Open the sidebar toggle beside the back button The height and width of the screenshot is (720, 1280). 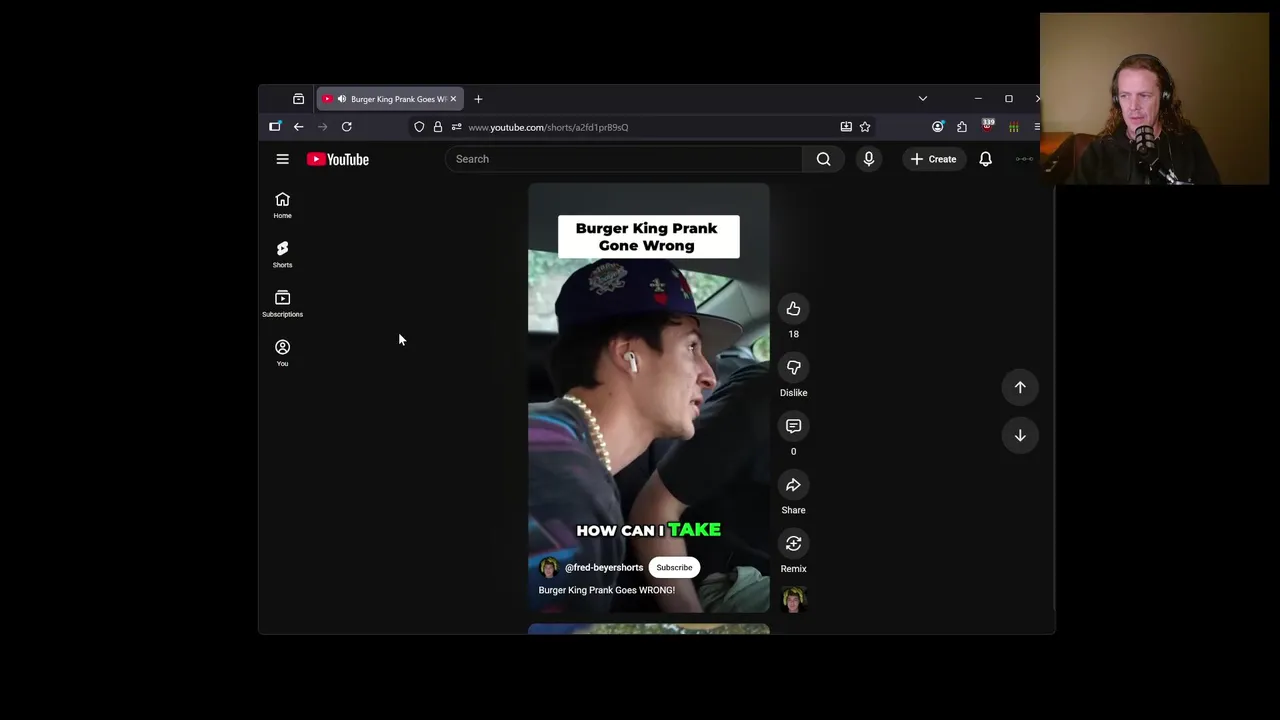275,127
